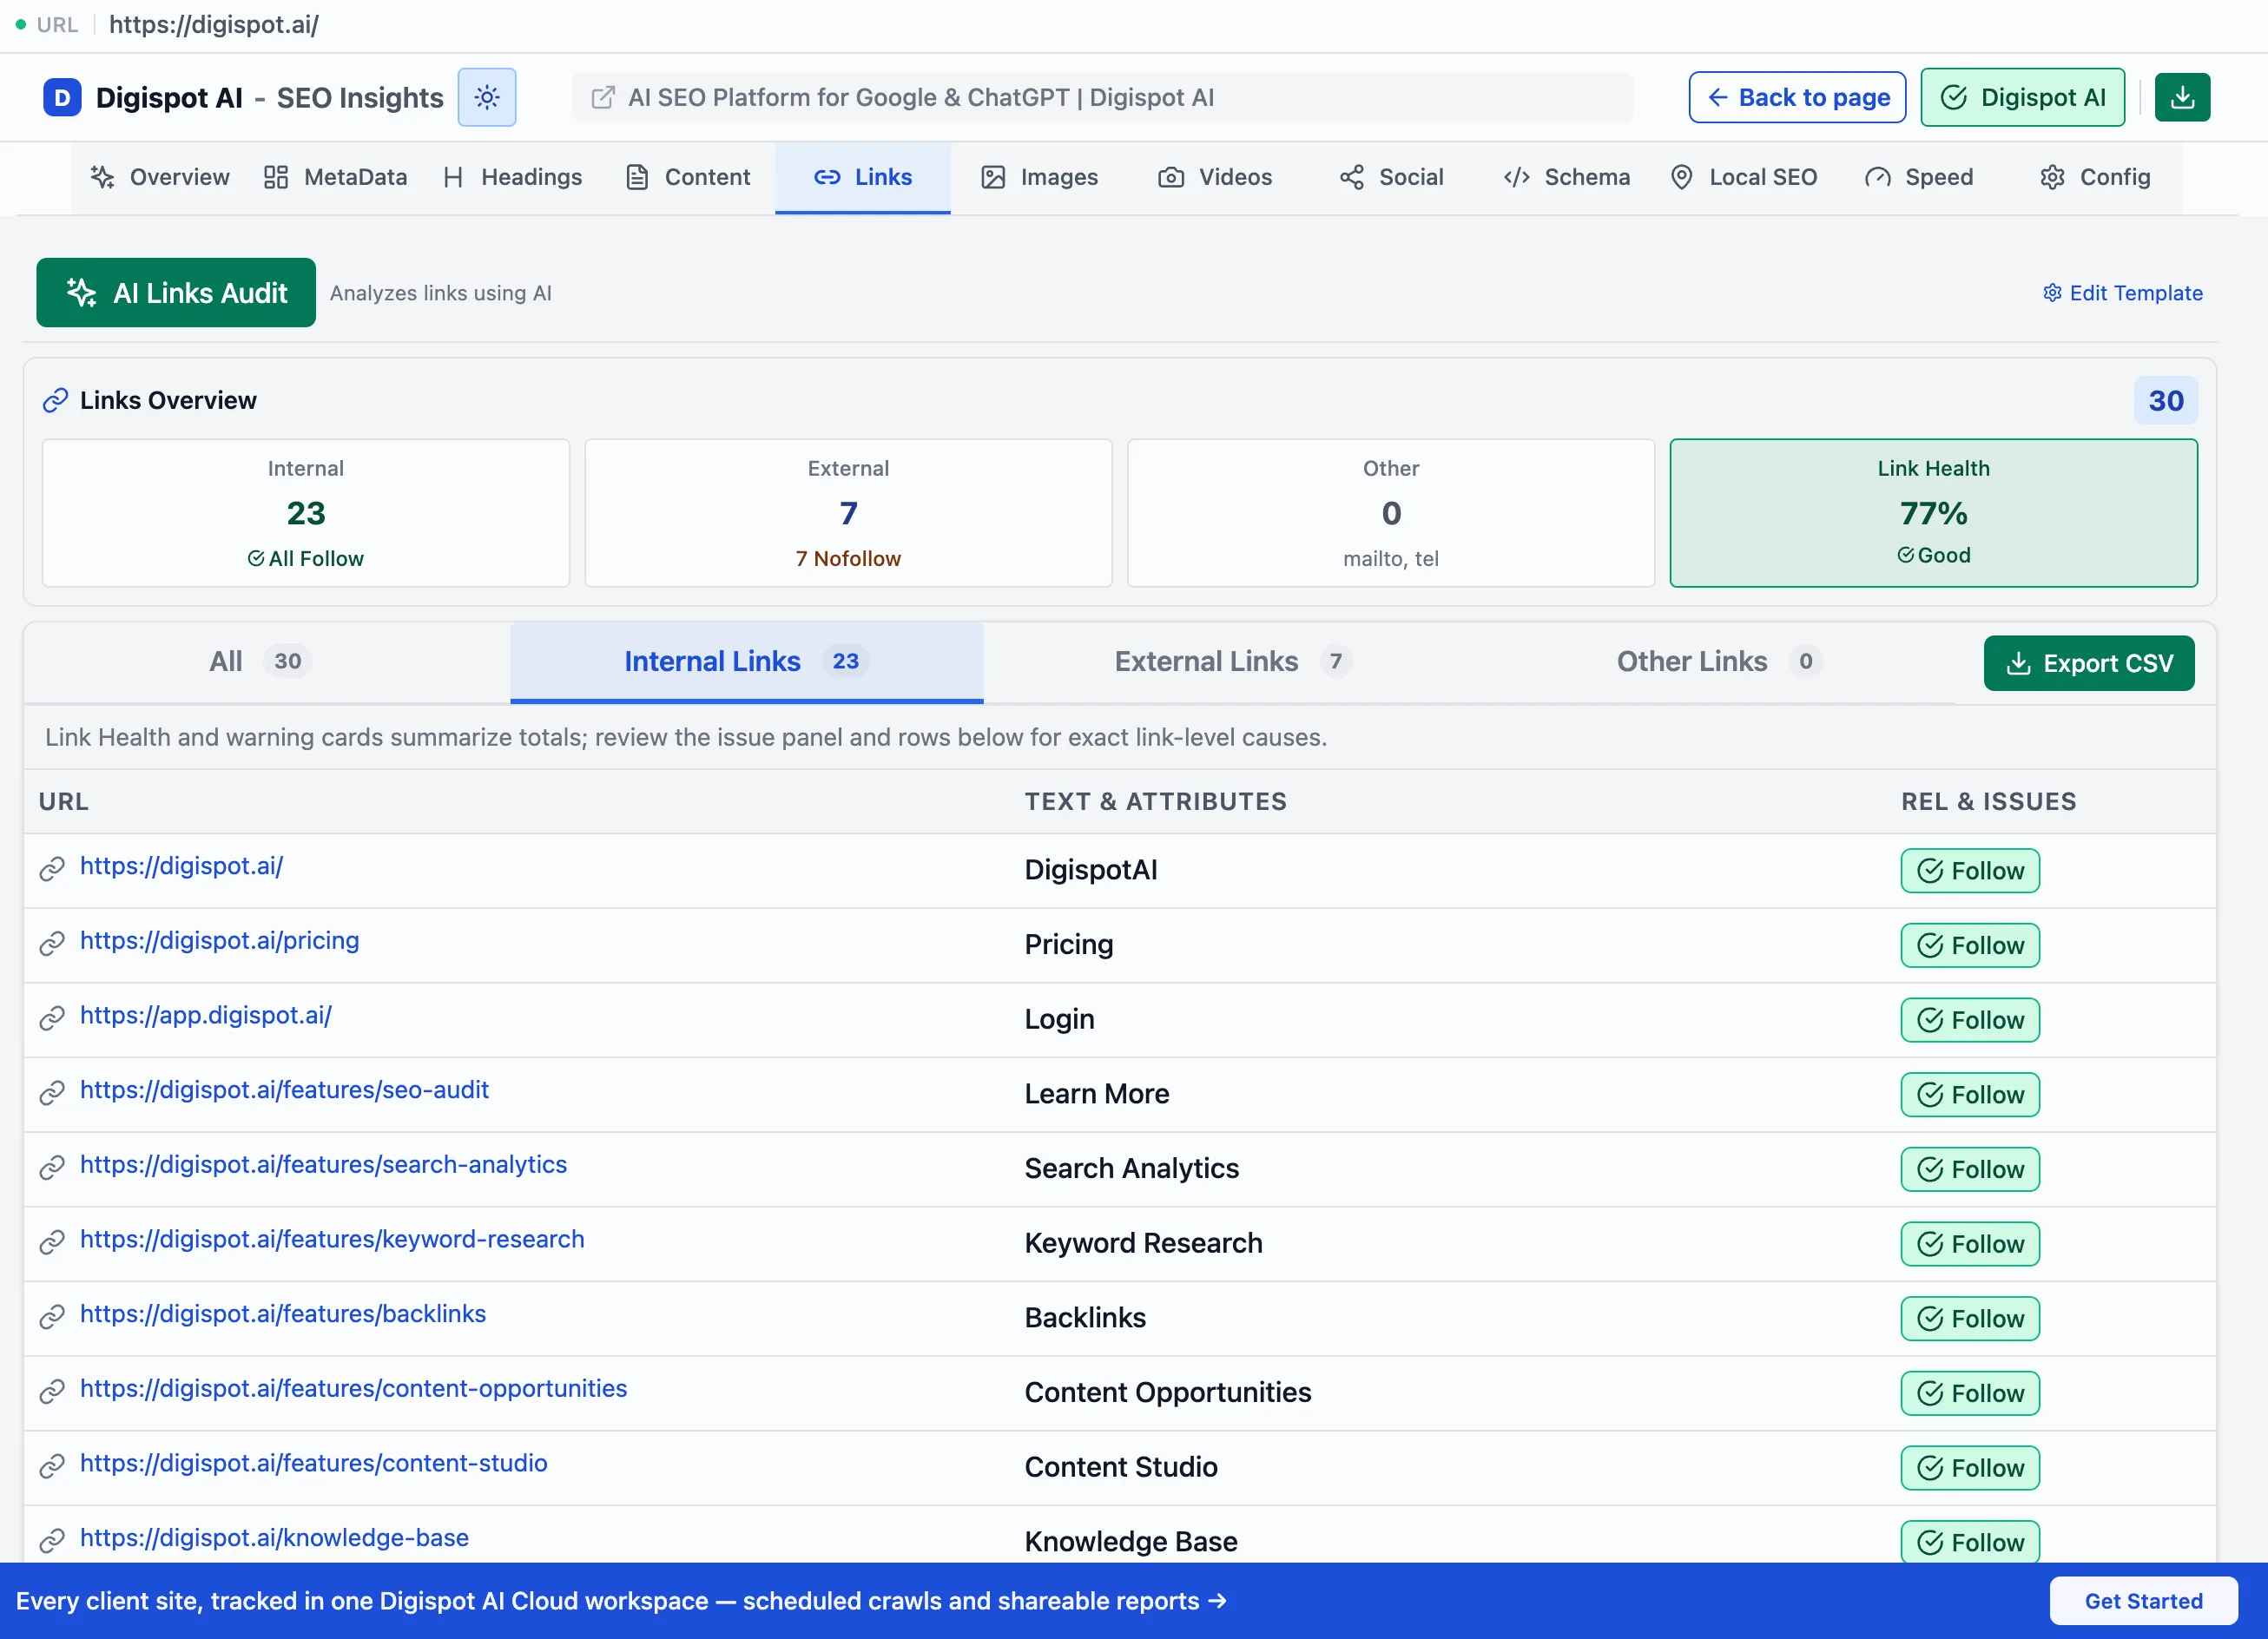Open the Speed tab
Image resolution: width=2268 pixels, height=1639 pixels.
point(1919,177)
